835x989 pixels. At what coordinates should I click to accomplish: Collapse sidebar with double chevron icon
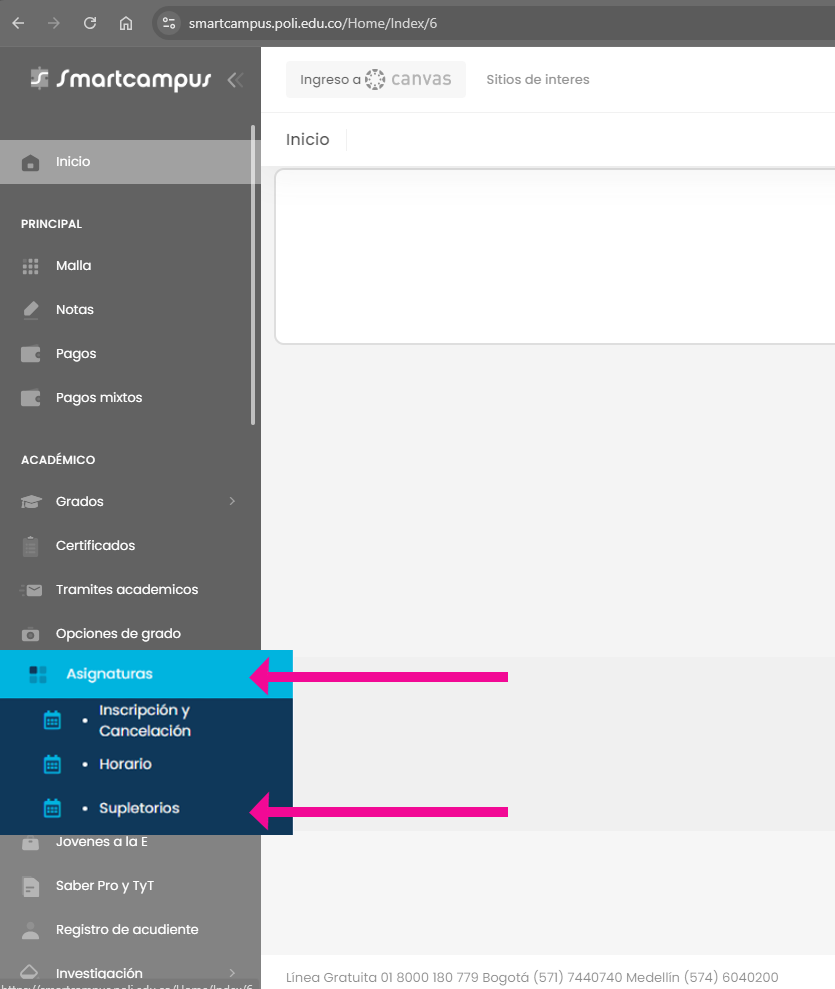pos(235,80)
